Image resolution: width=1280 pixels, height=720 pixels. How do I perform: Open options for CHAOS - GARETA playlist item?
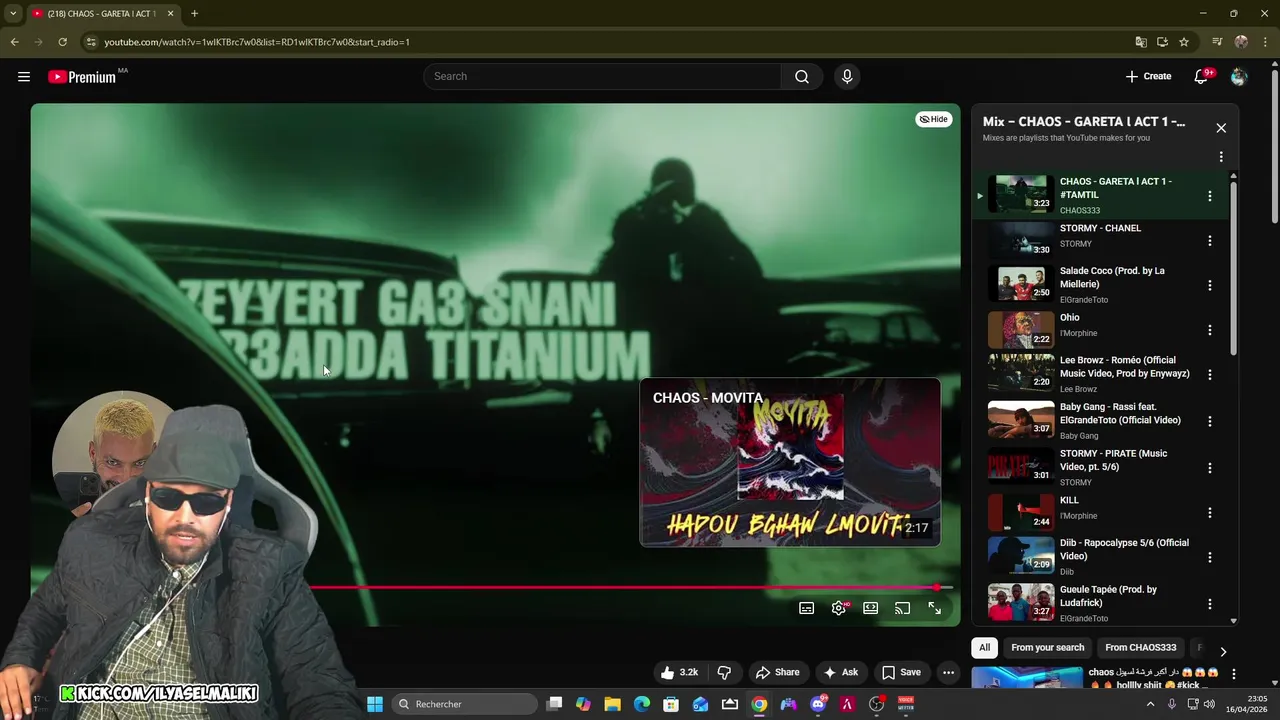(x=1210, y=196)
